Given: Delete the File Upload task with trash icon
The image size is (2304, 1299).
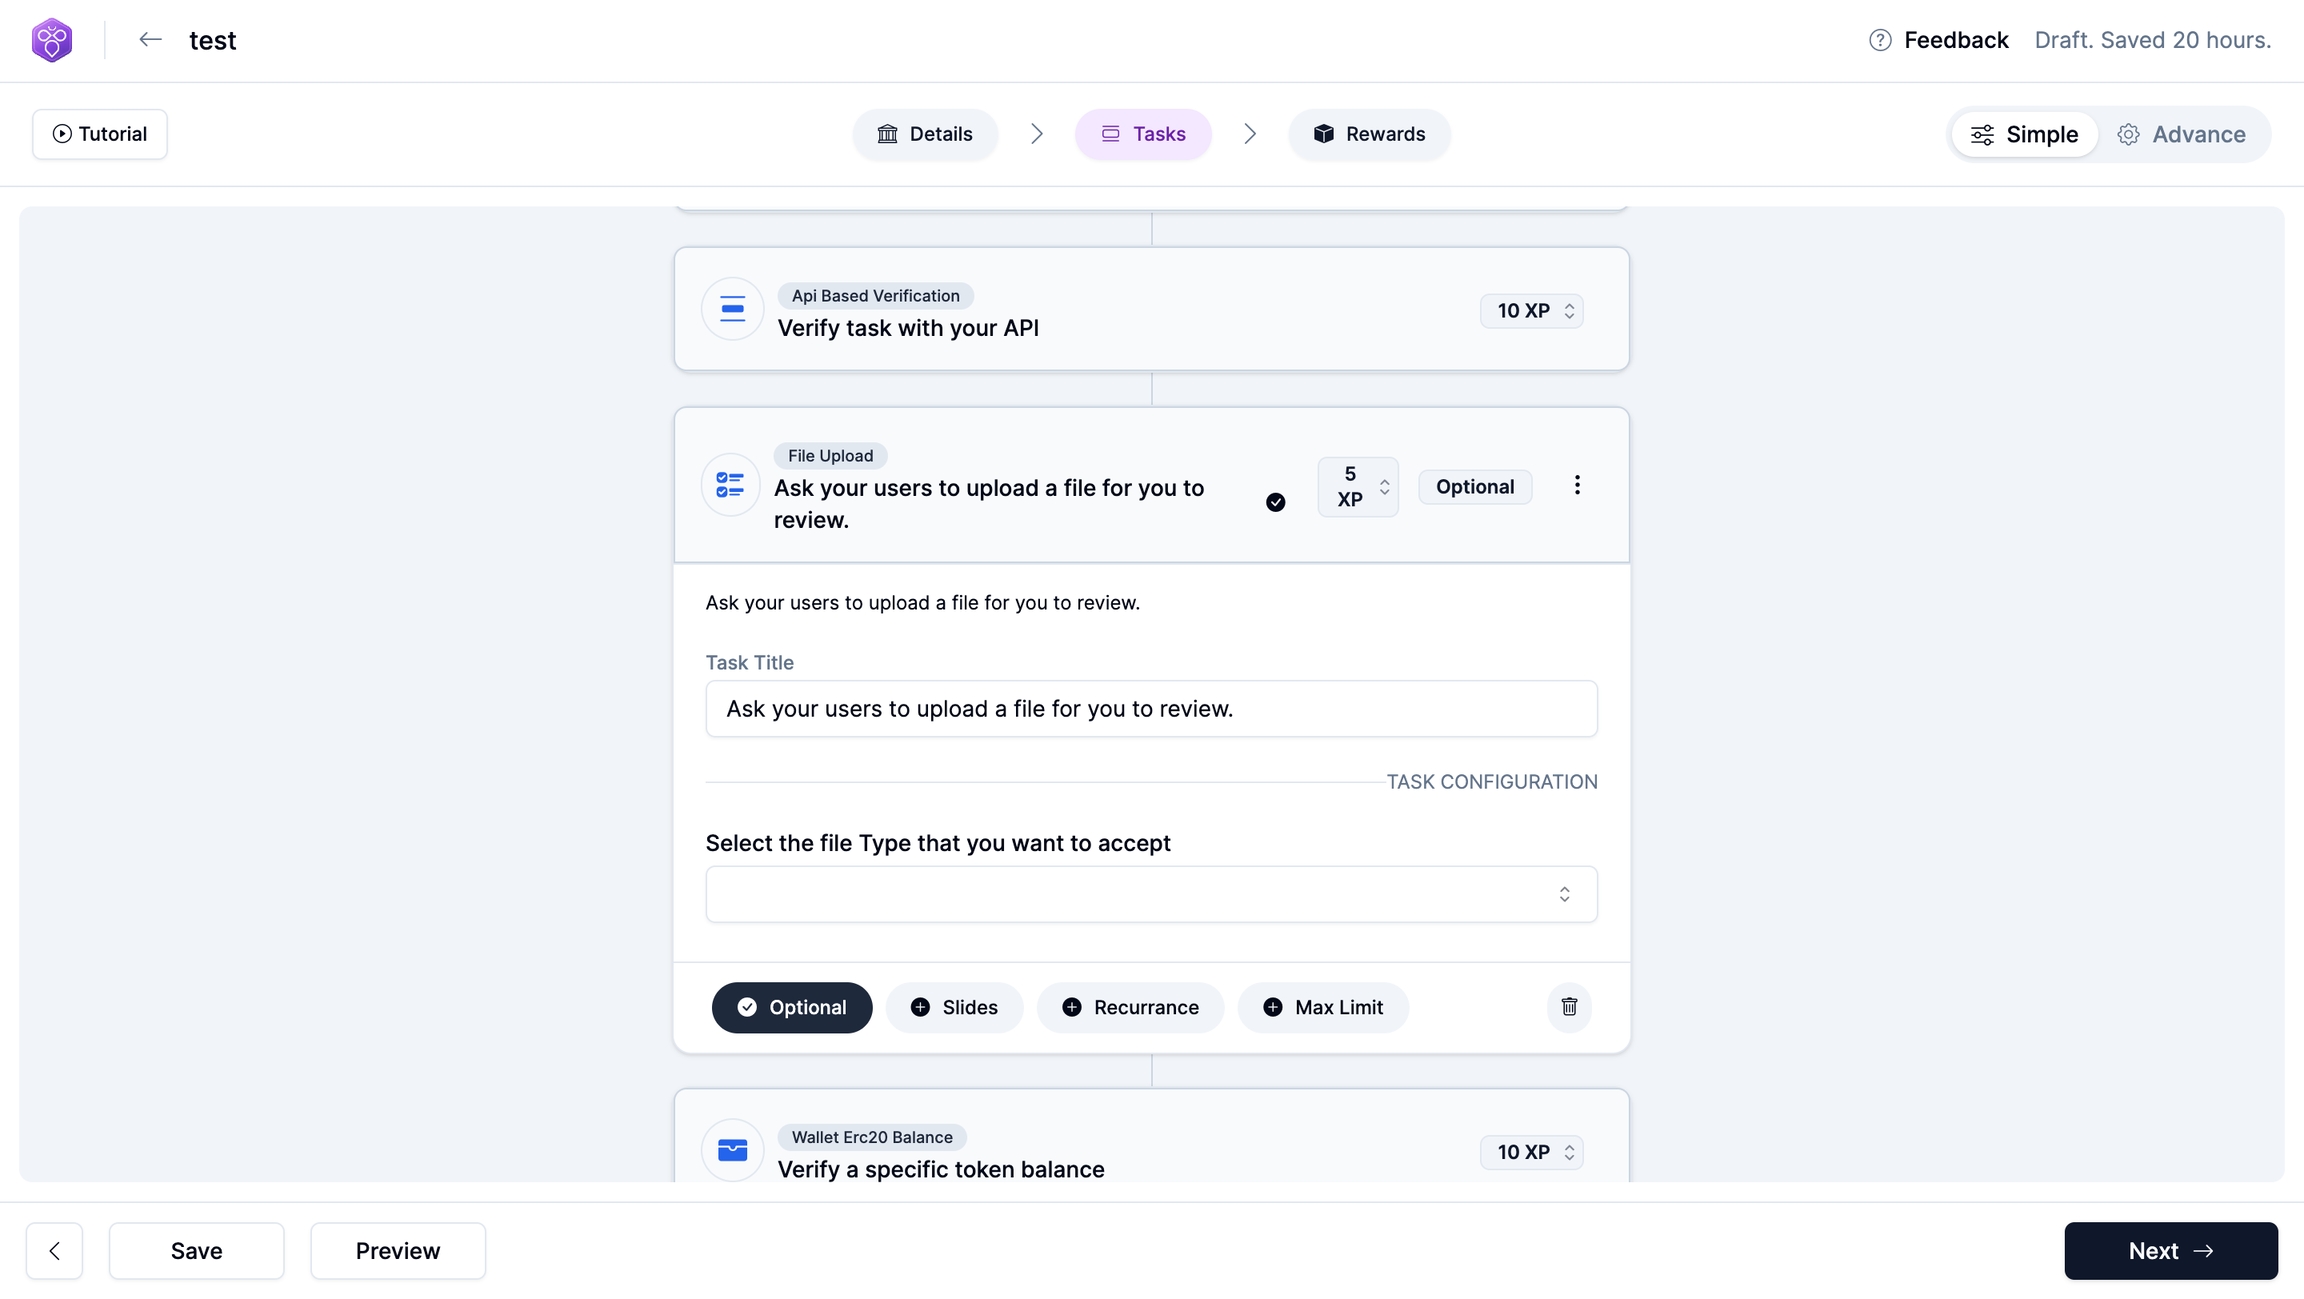Looking at the screenshot, I should [1568, 1007].
